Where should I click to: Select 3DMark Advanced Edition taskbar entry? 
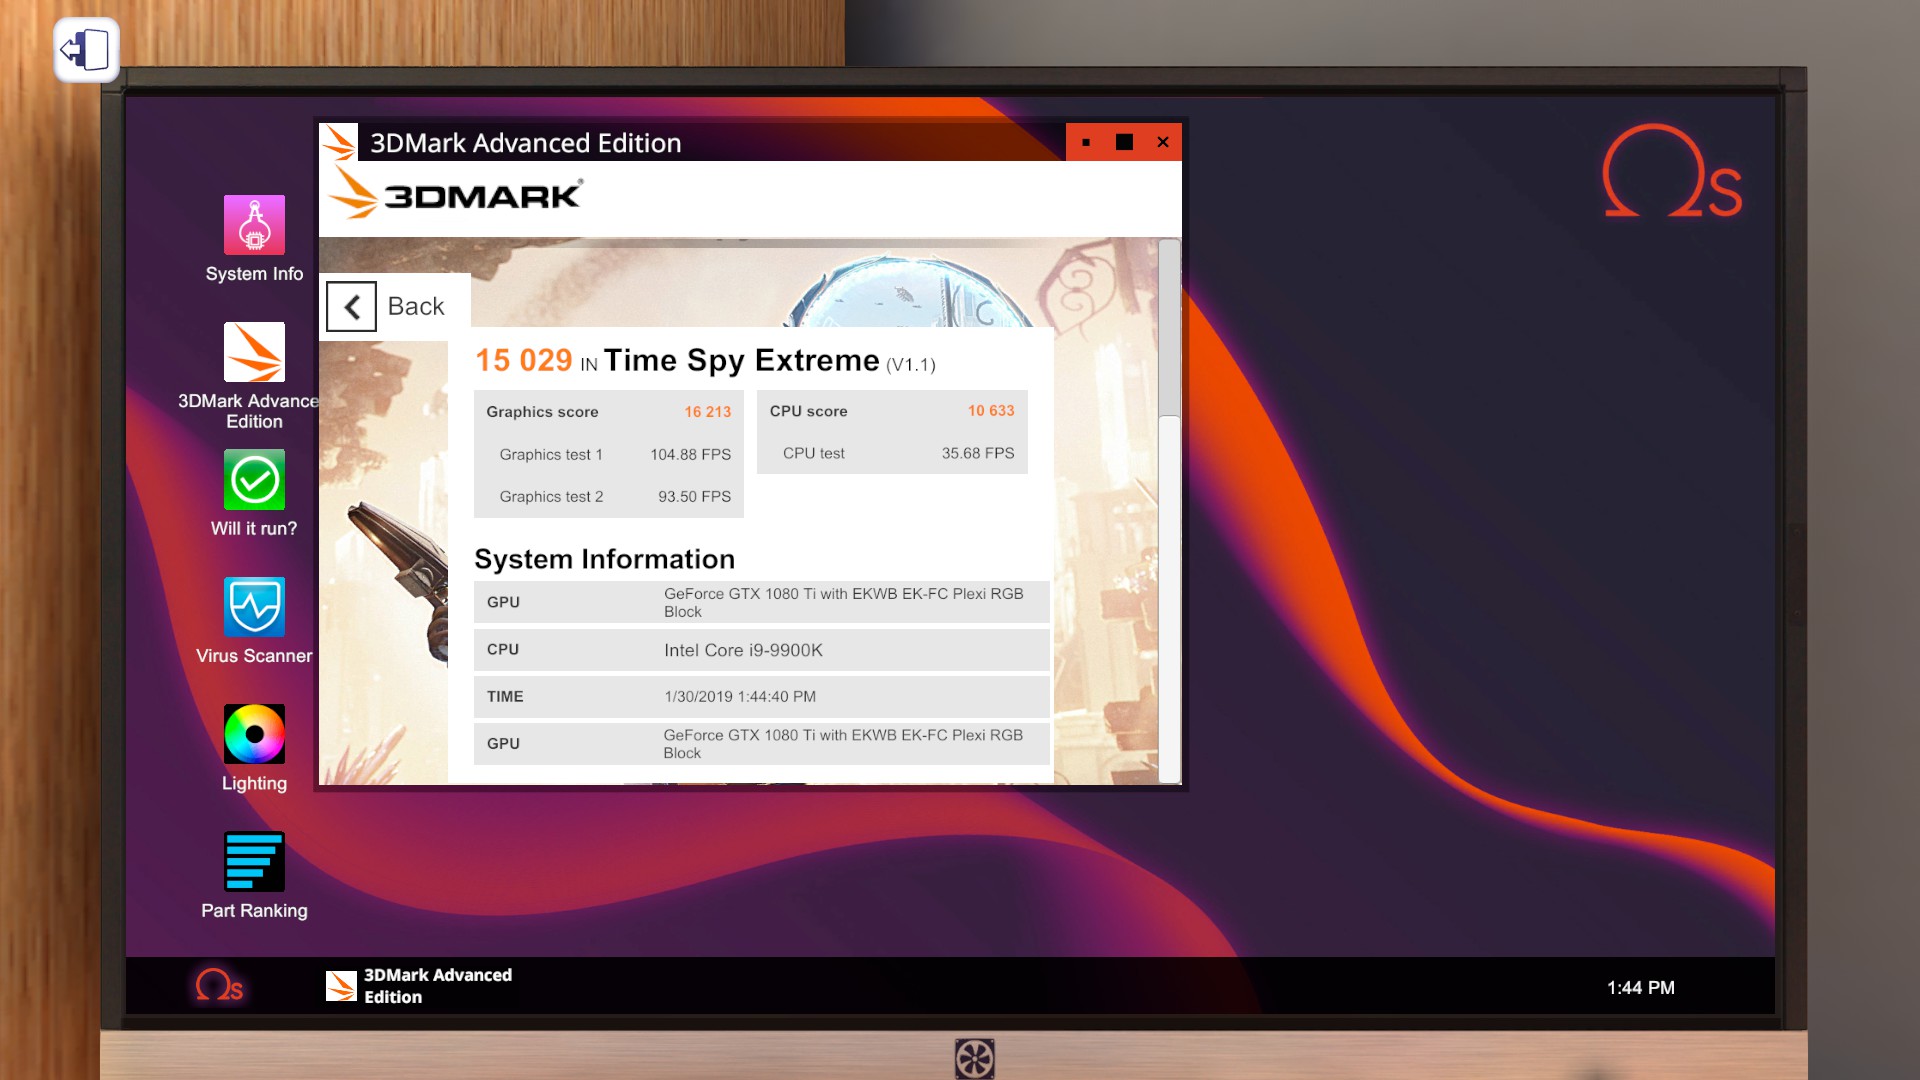419,986
